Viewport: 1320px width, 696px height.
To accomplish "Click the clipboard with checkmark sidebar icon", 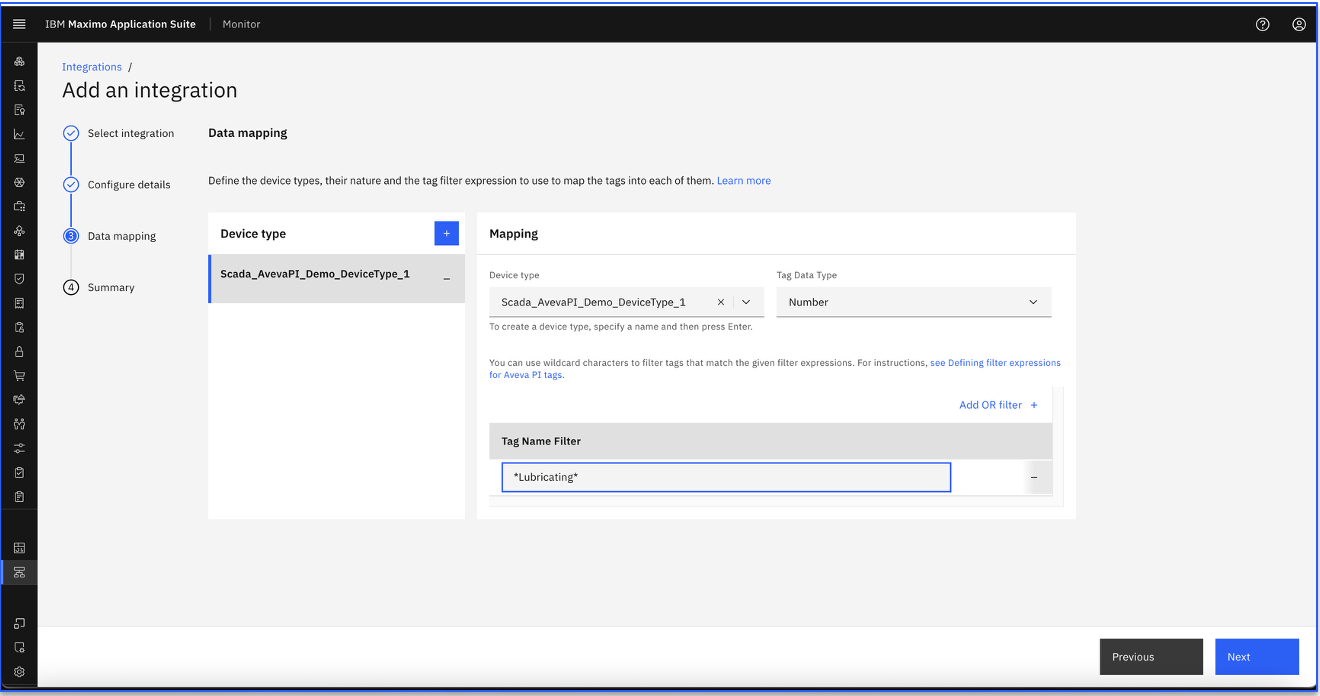I will (19, 472).
